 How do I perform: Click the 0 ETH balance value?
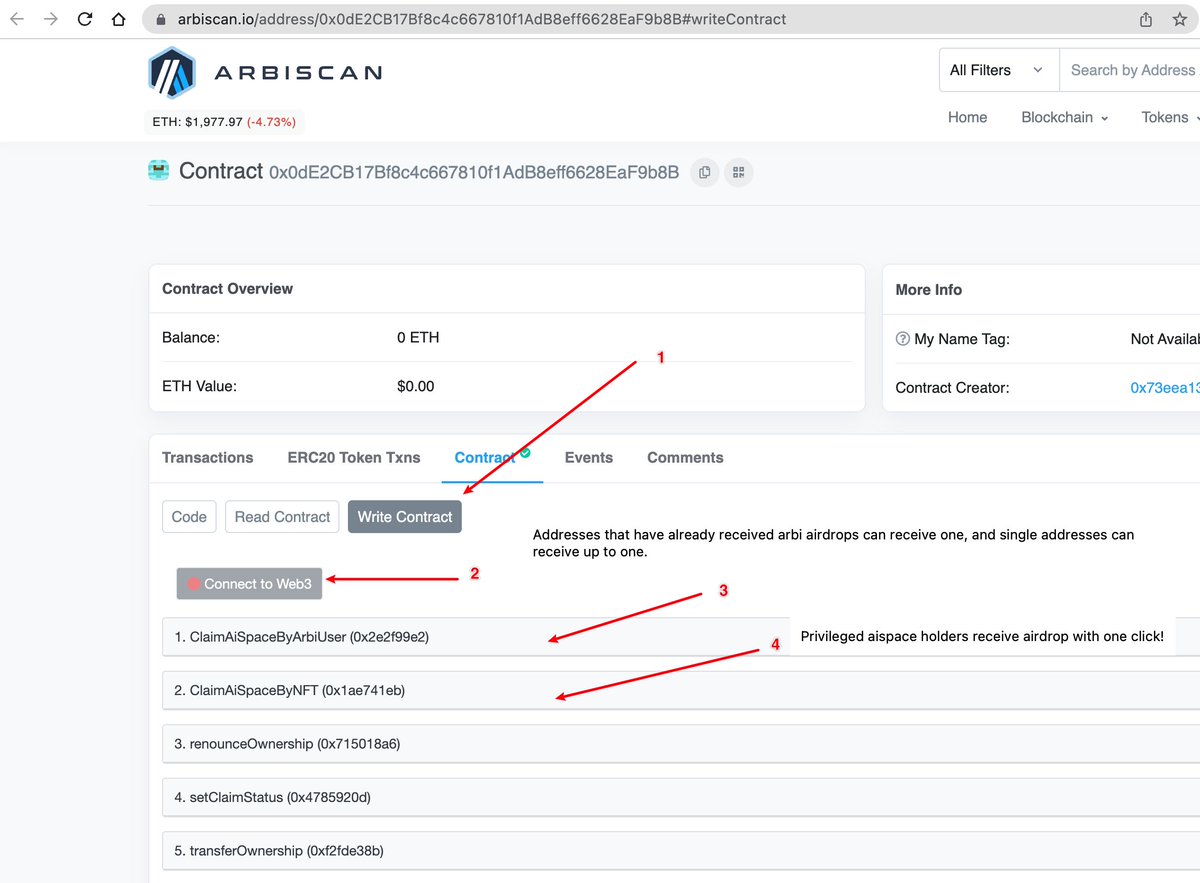(418, 338)
